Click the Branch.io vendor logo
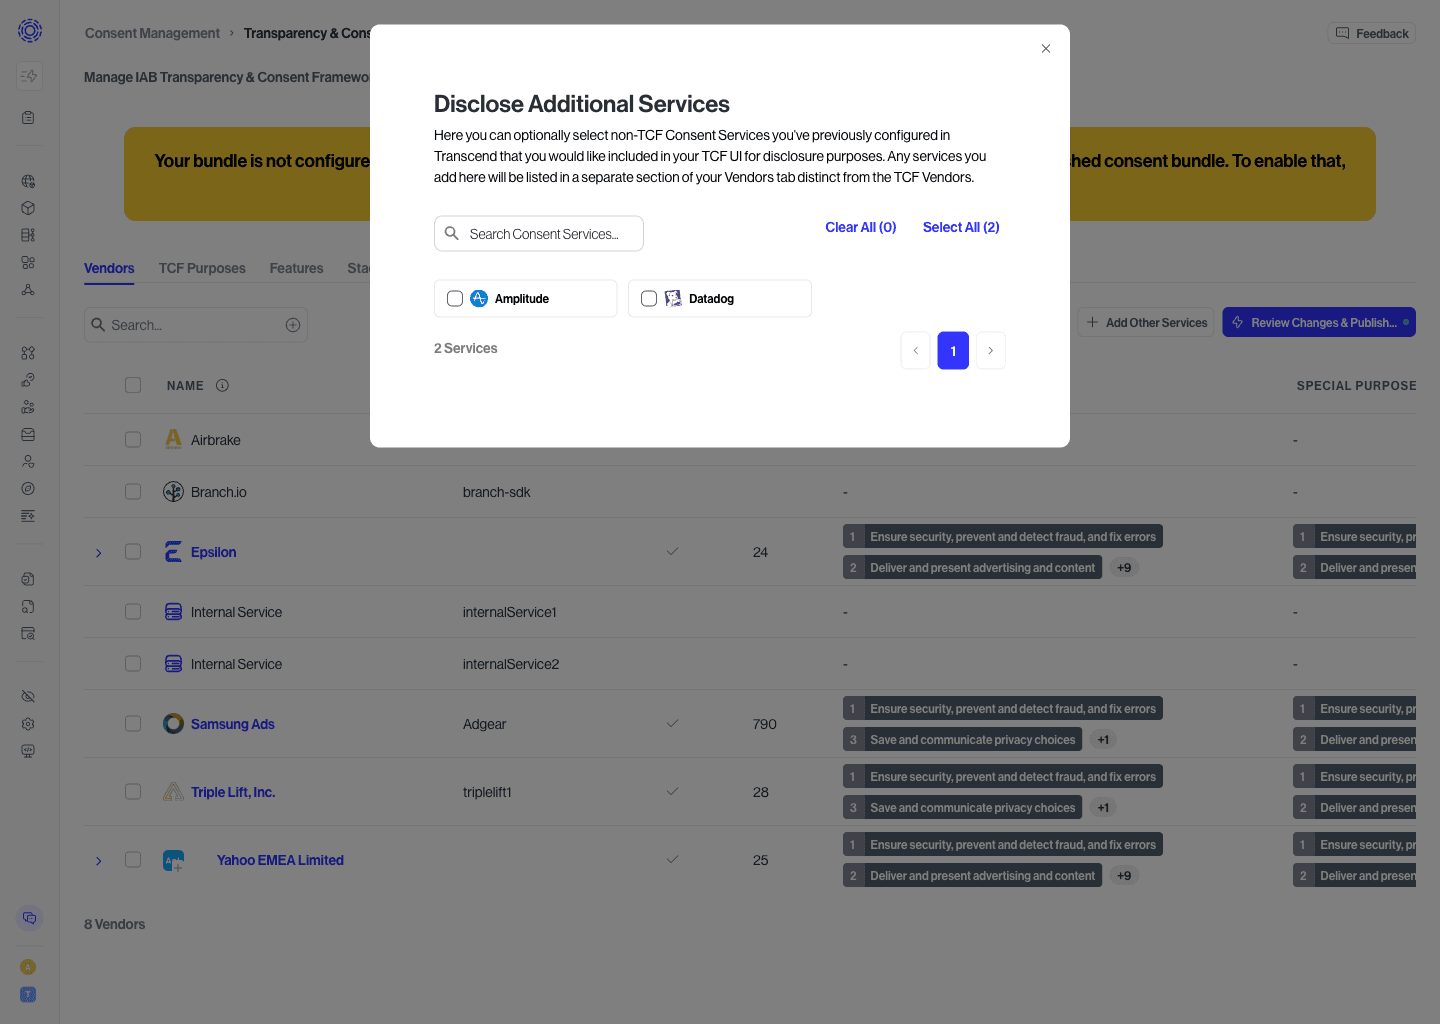This screenshot has width=1440, height=1024. coord(173,491)
